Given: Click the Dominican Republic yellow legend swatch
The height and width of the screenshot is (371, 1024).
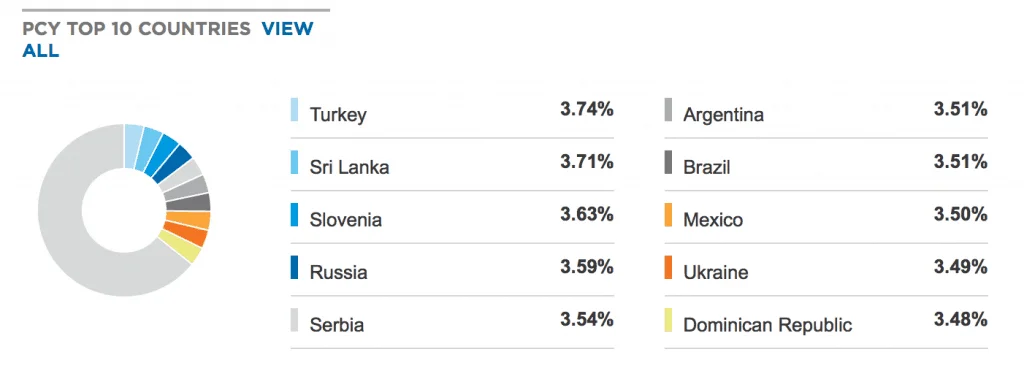Looking at the screenshot, I should click(668, 320).
